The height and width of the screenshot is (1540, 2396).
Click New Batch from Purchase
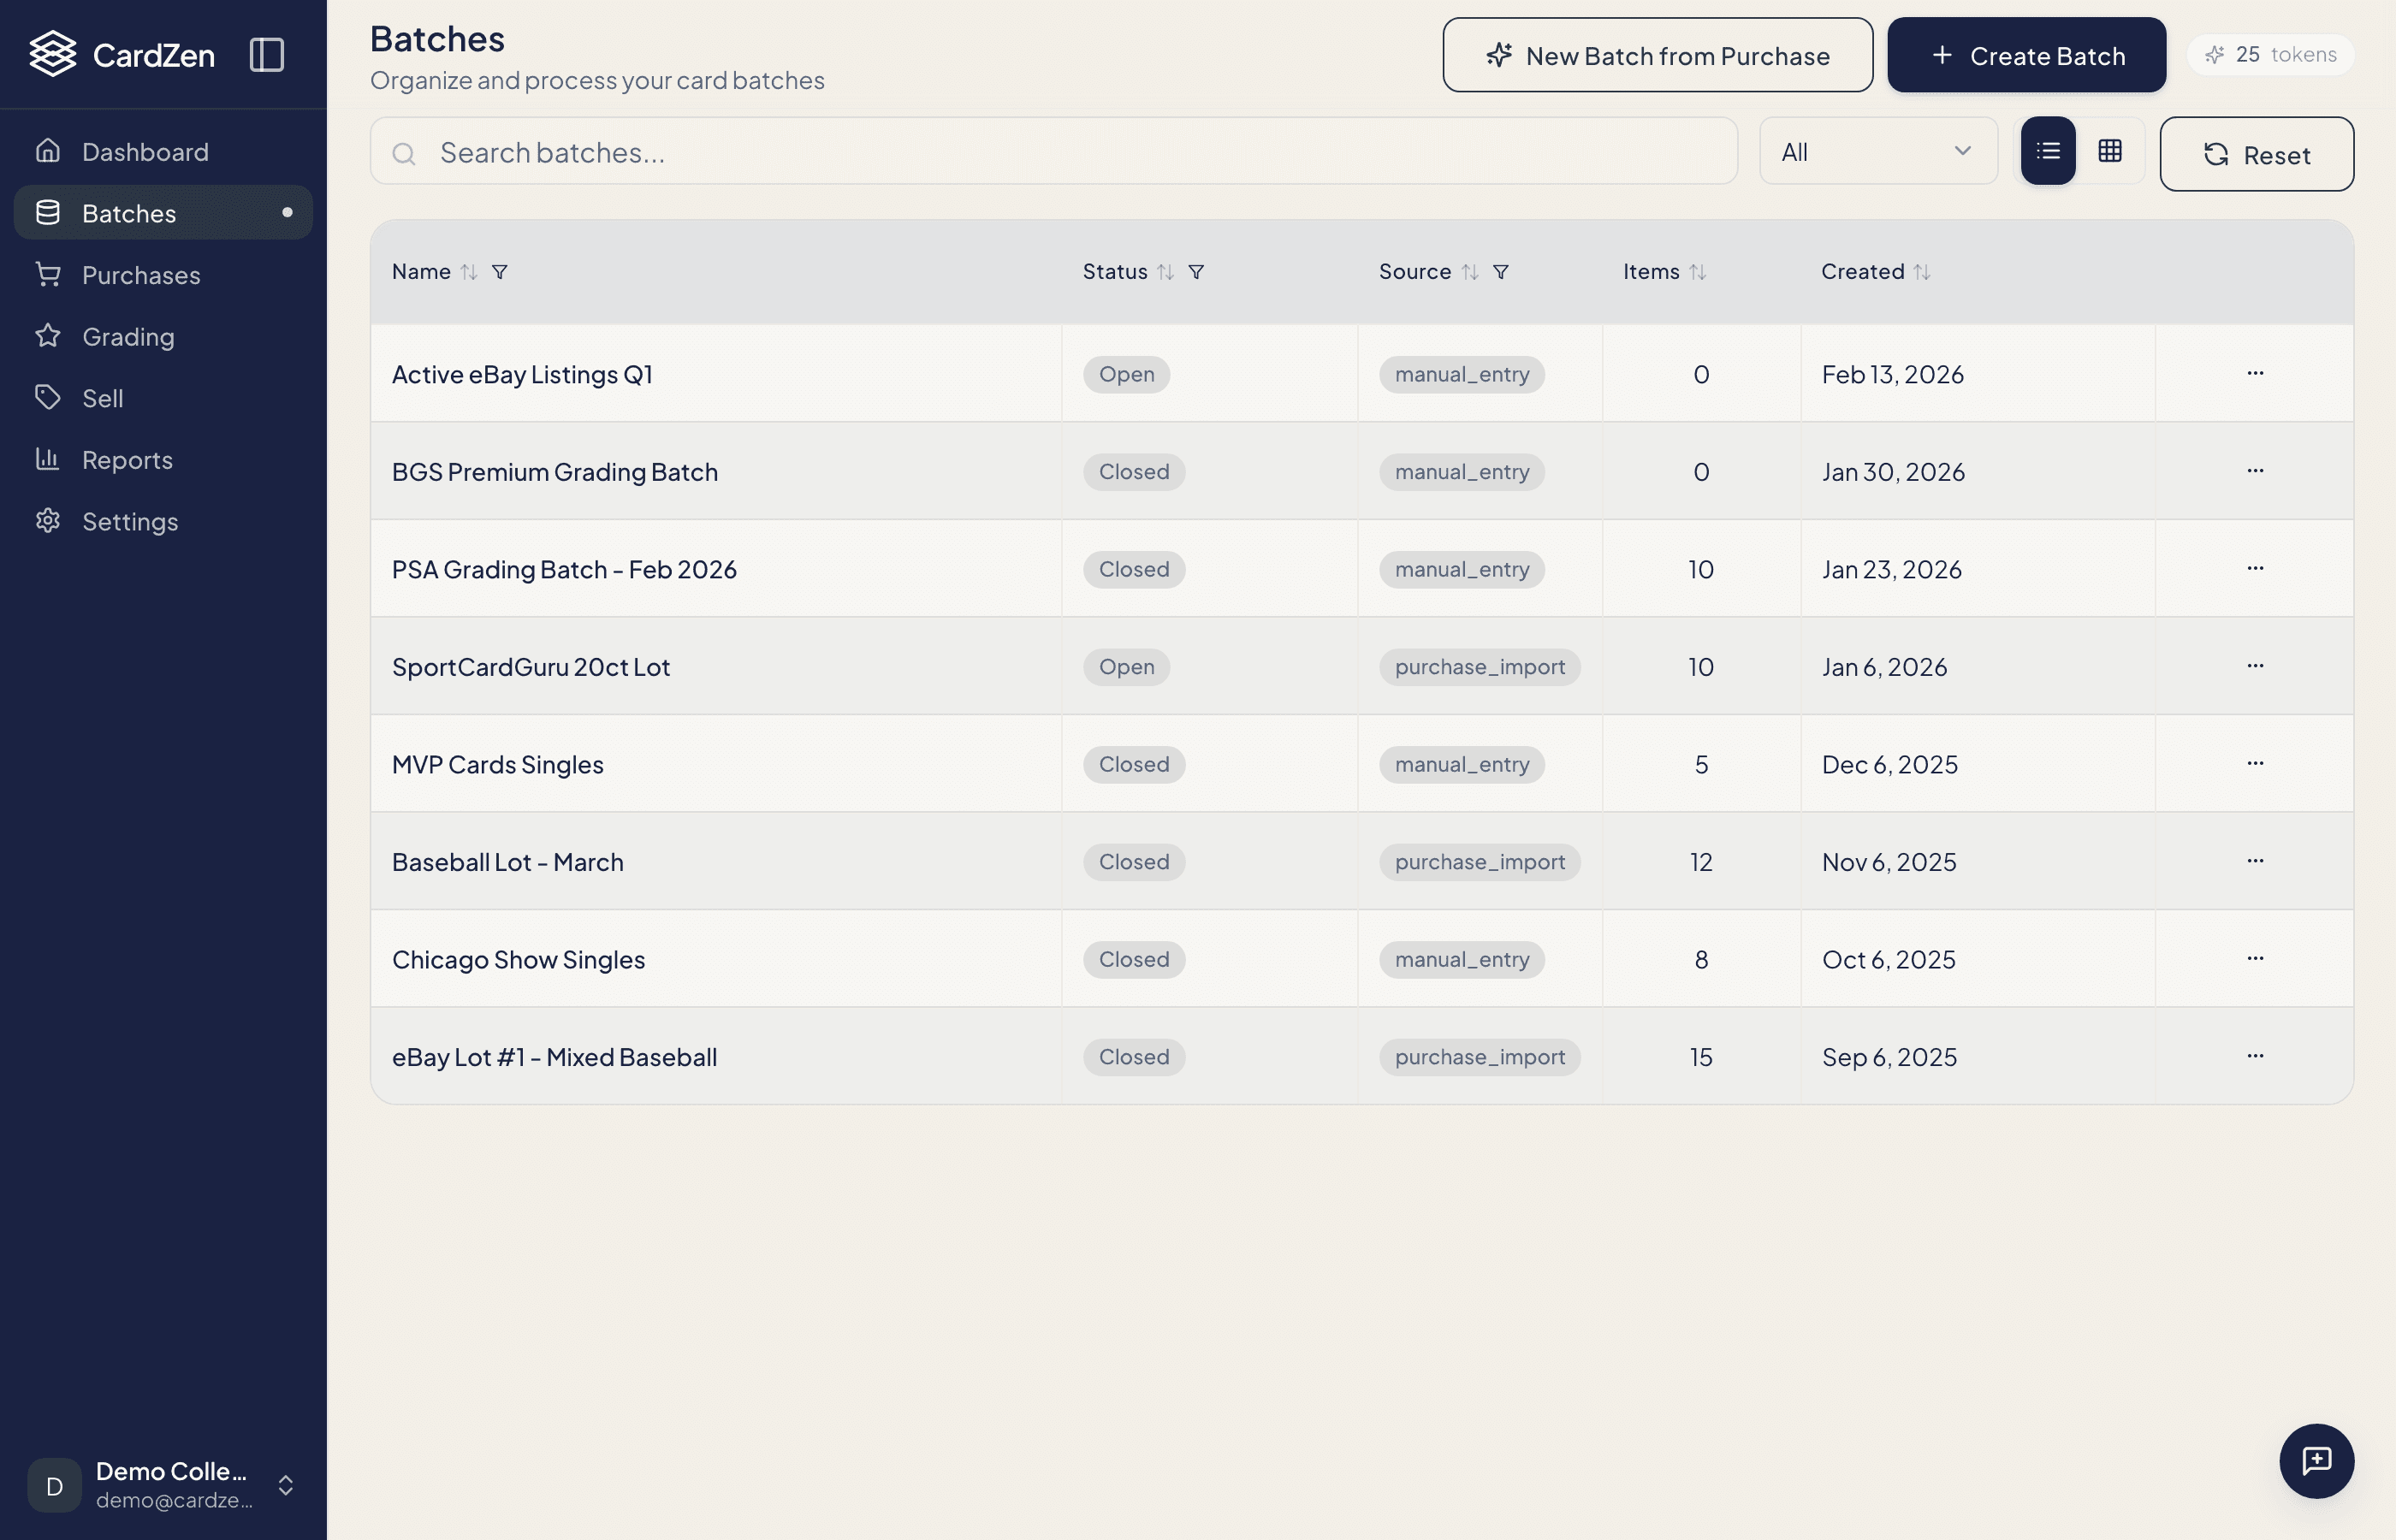pos(1657,55)
